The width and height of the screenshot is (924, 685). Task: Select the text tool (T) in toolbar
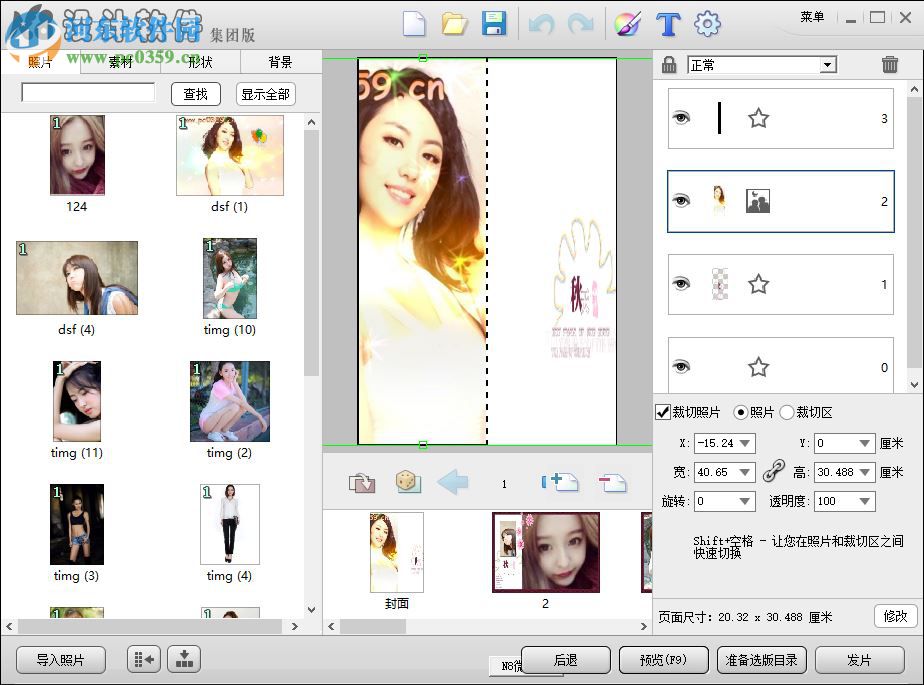click(668, 25)
